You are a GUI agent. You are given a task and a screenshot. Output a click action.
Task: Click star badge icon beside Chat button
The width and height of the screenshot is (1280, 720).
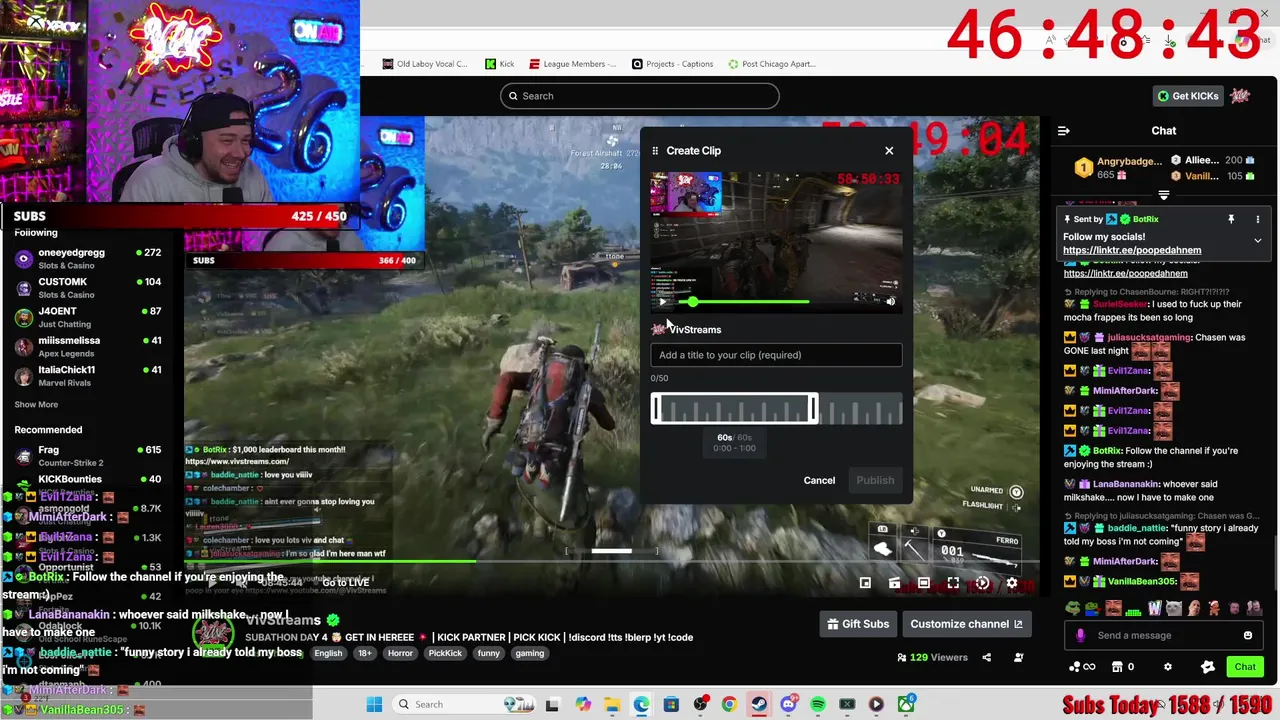(x=1208, y=667)
